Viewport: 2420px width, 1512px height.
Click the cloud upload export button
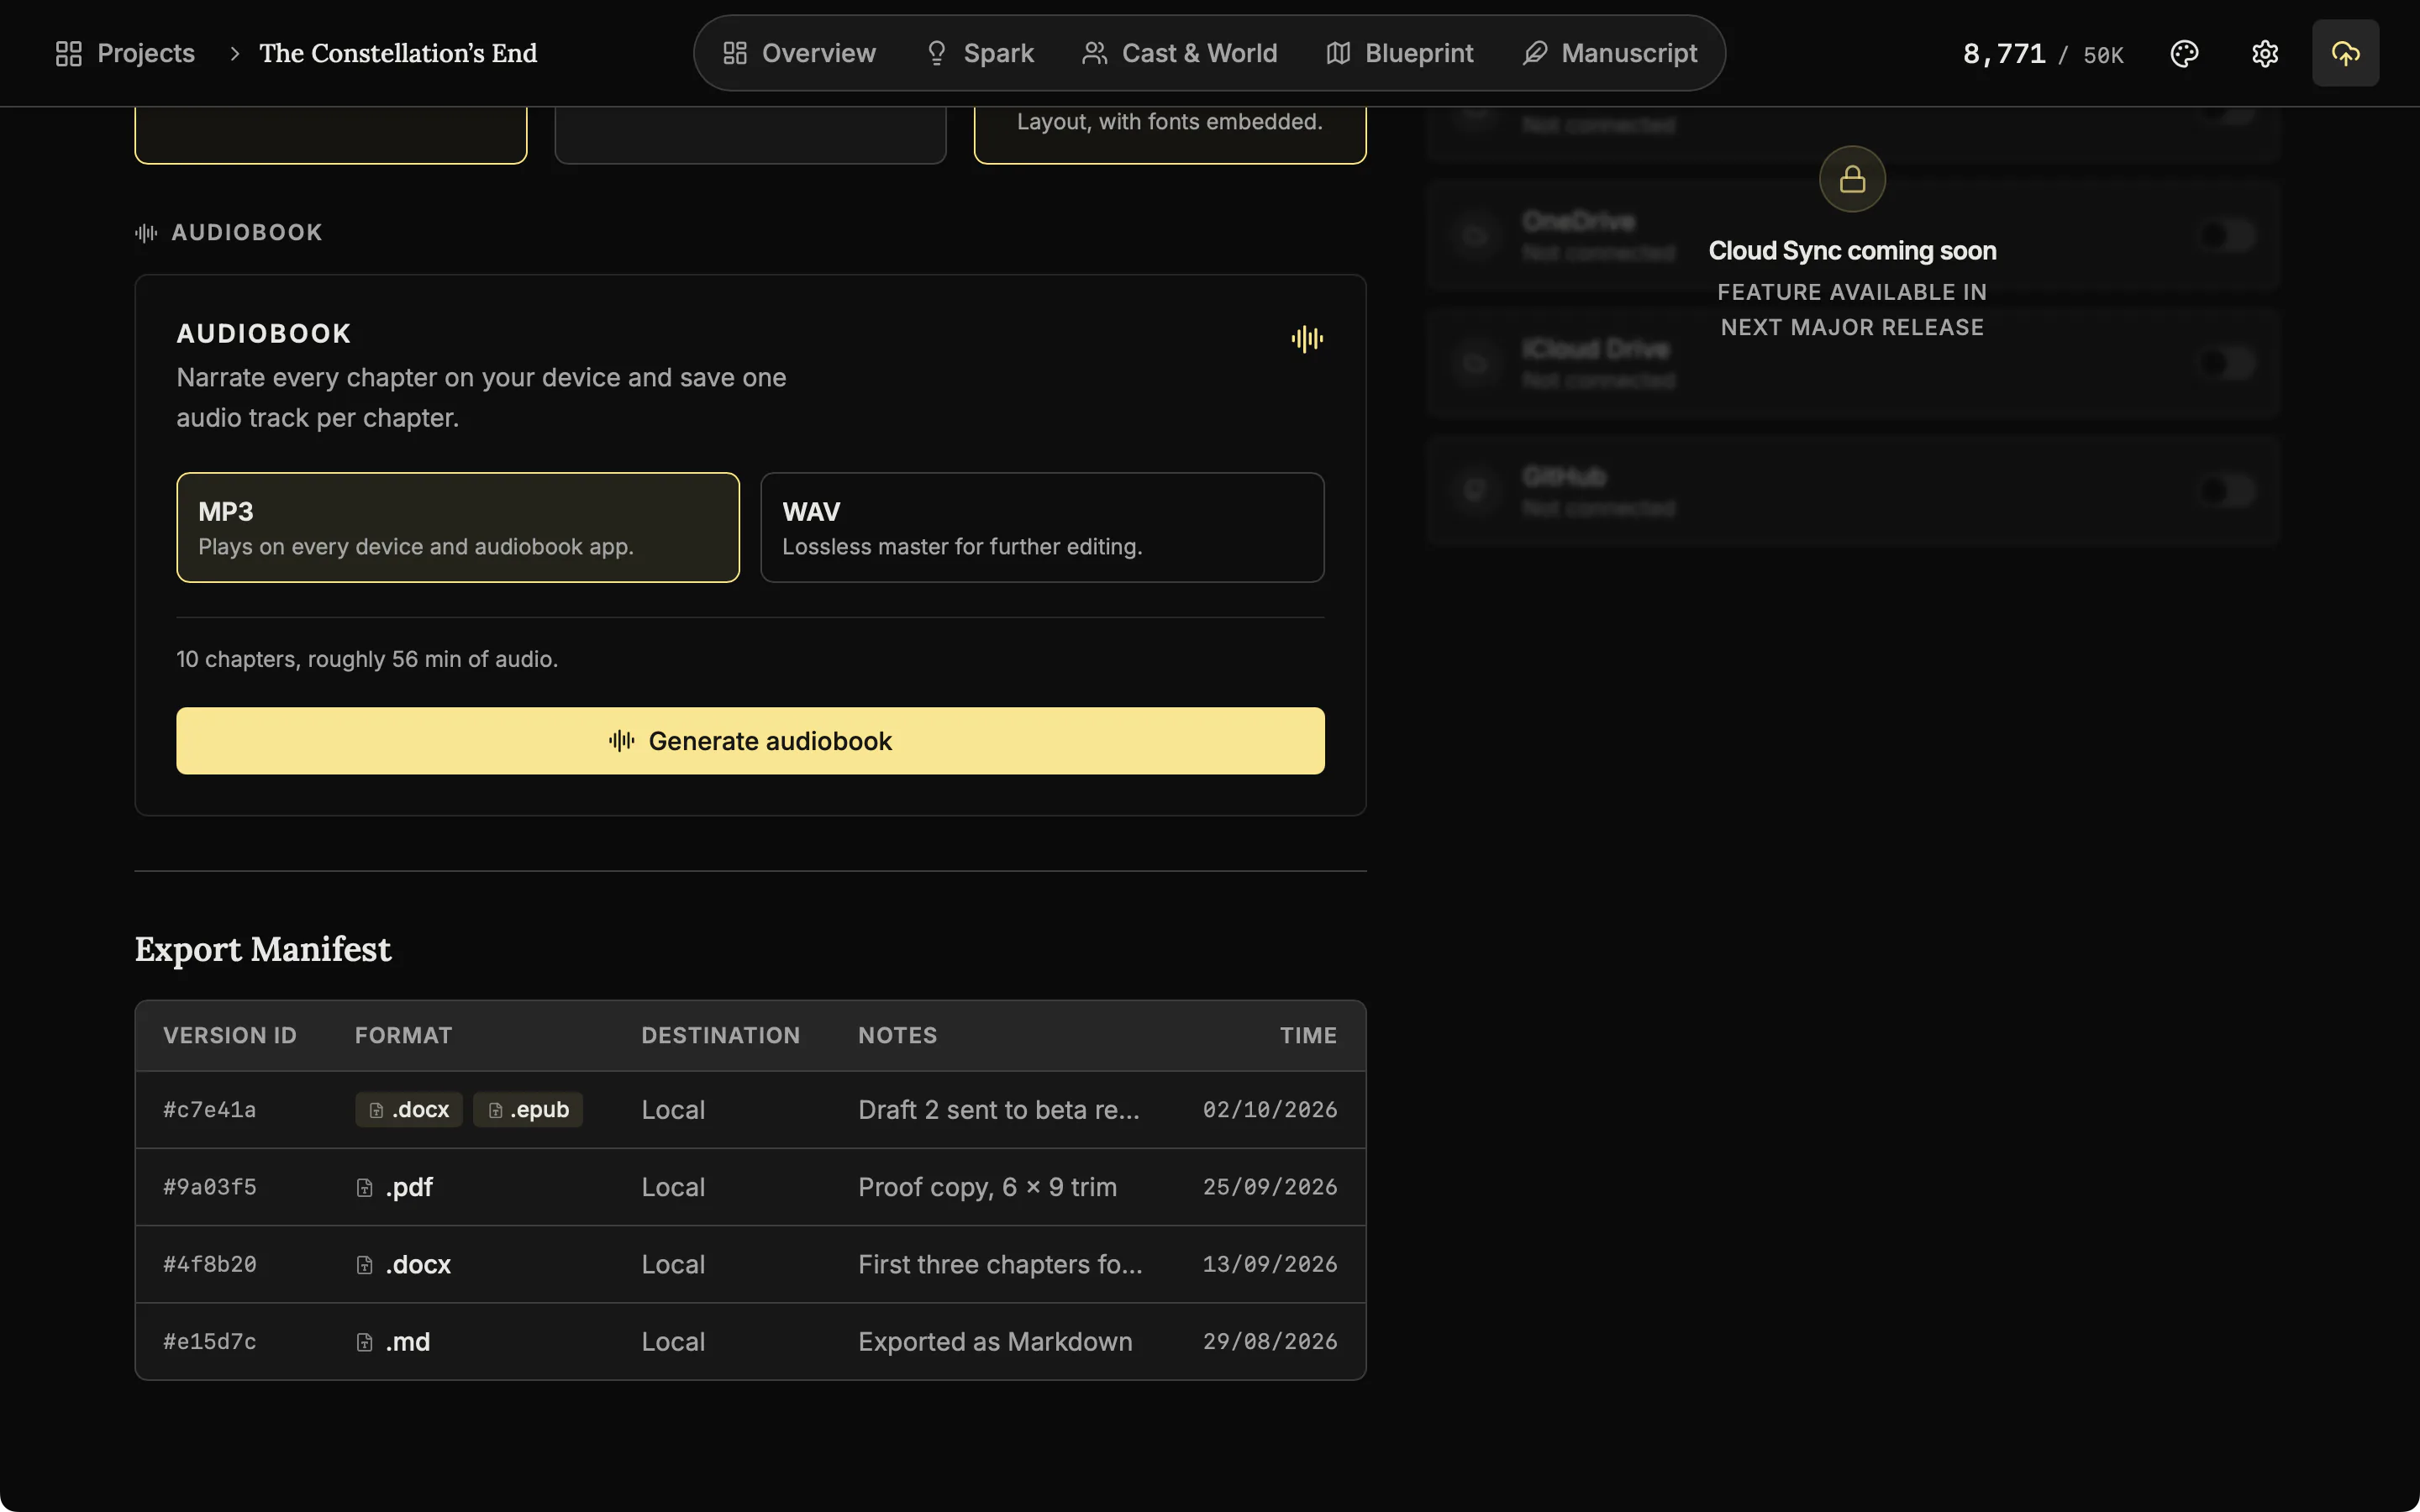pyautogui.click(x=2345, y=53)
